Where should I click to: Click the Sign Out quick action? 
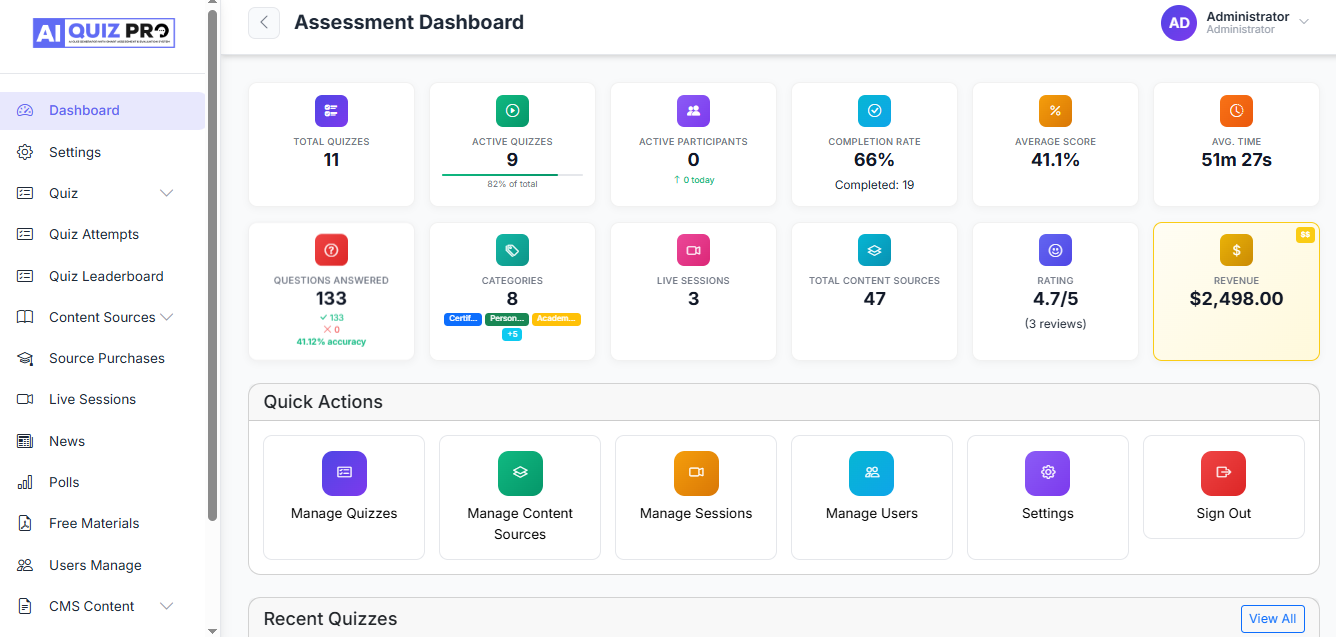point(1224,487)
